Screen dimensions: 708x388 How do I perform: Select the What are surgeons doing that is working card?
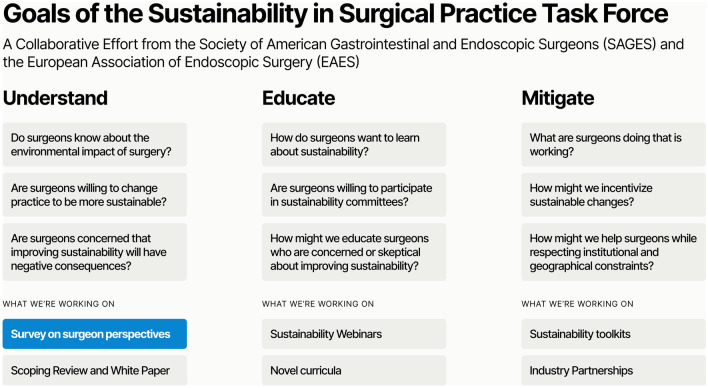pos(613,145)
